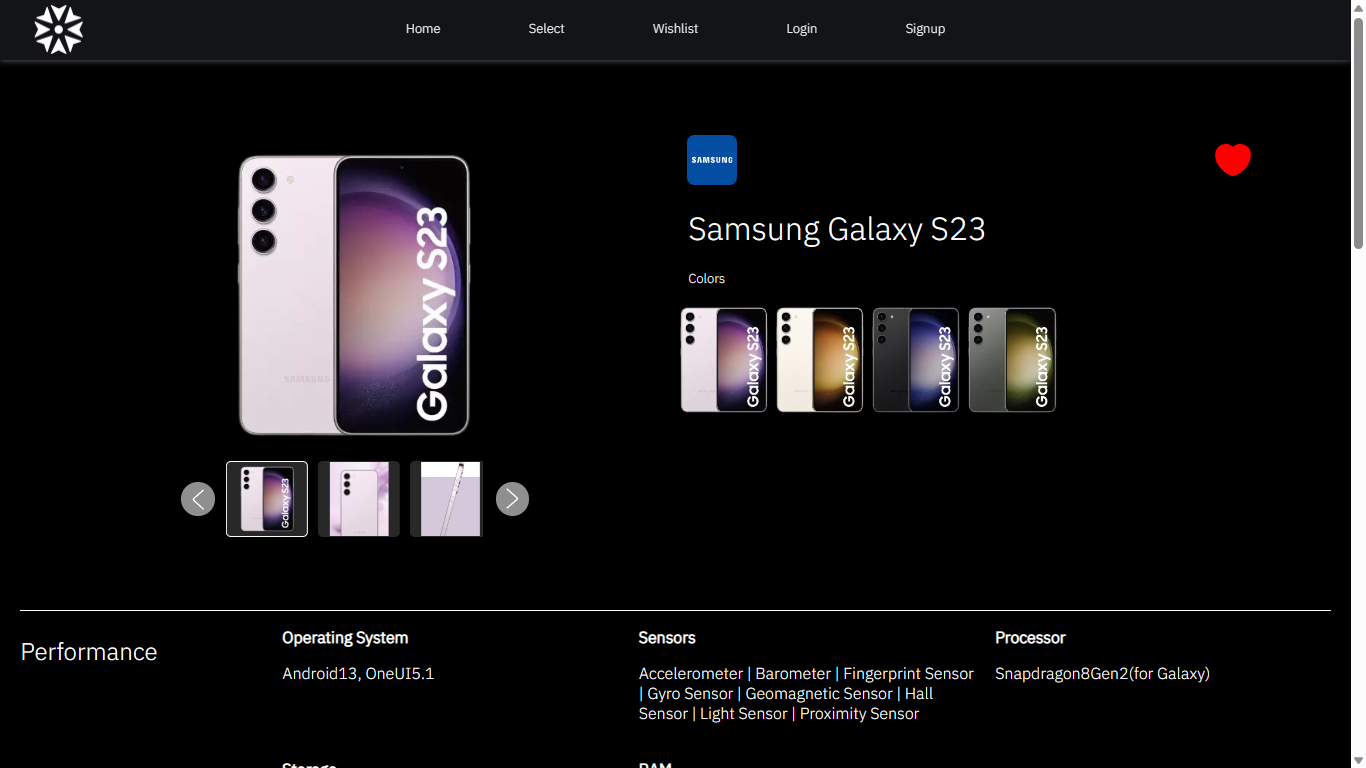The height and width of the screenshot is (768, 1366).
Task: Click the large Galaxy S23 product image
Action: pos(354,295)
